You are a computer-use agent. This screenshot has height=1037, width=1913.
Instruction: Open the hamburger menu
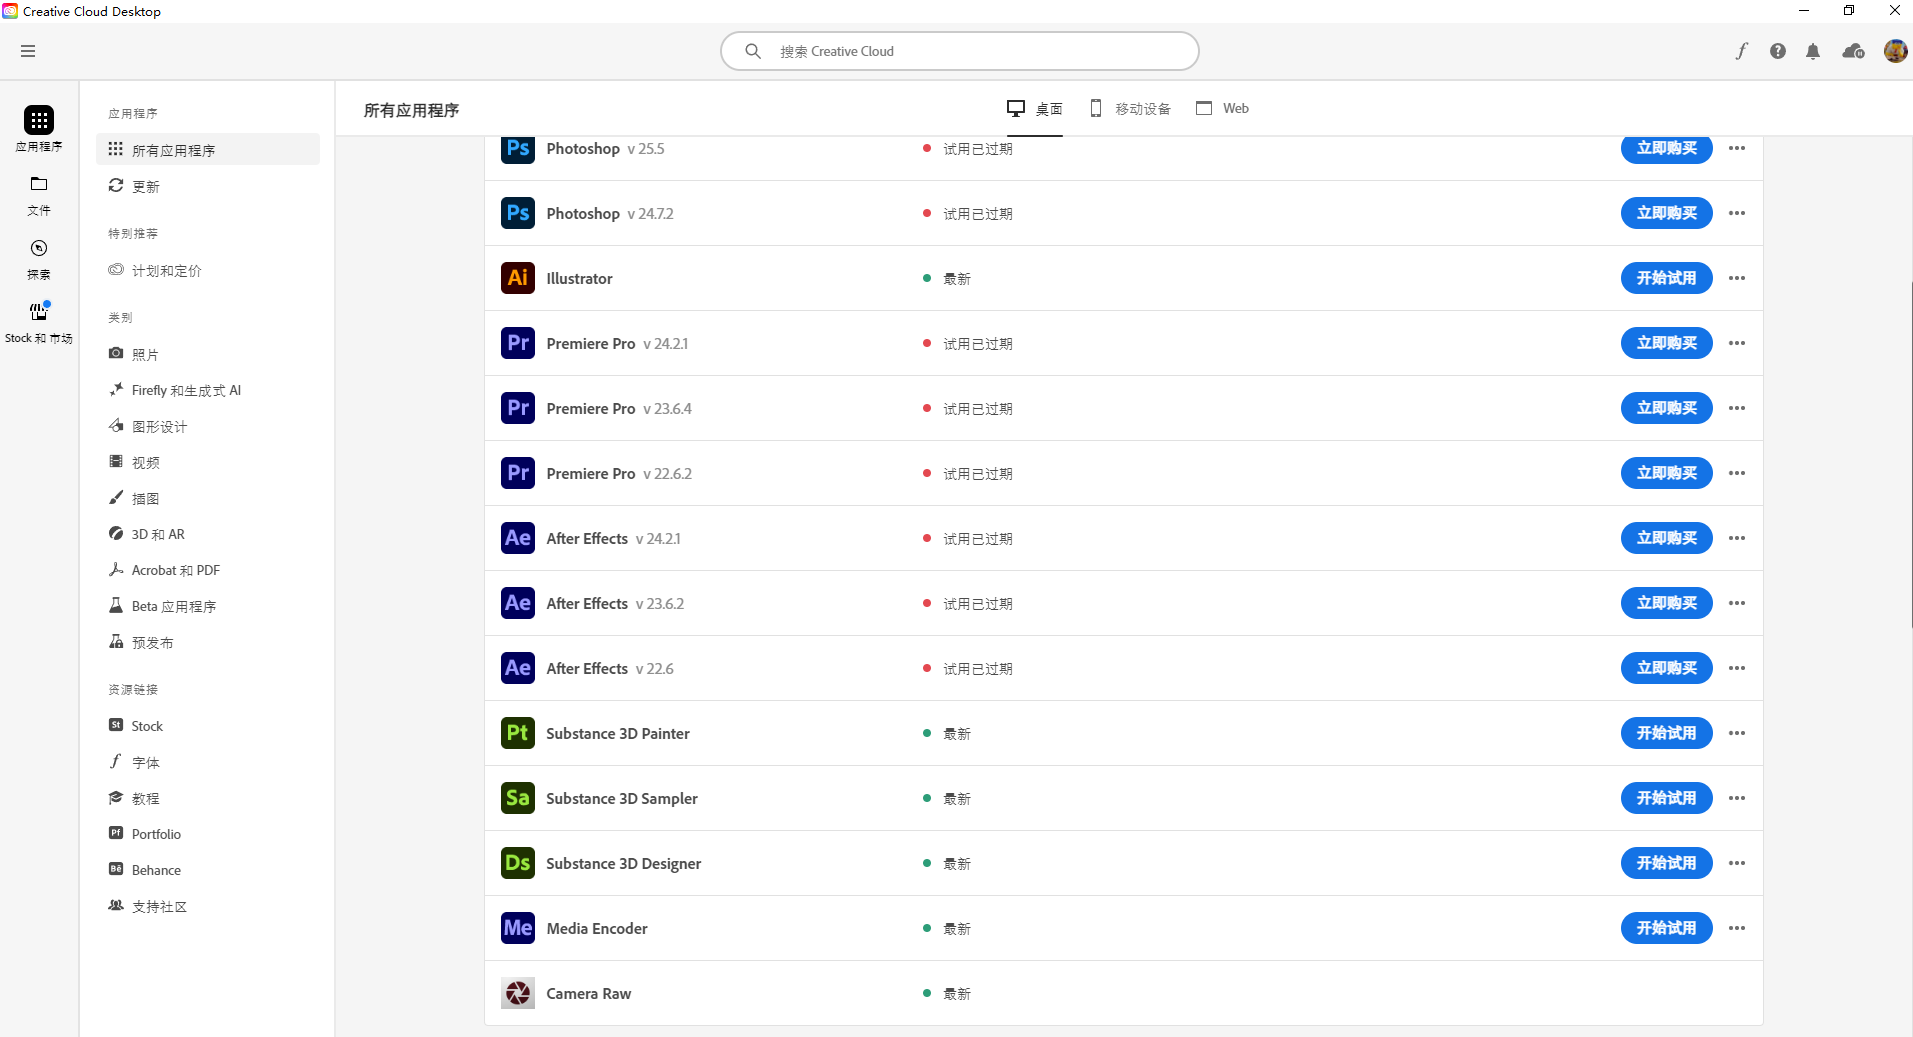pos(28,51)
